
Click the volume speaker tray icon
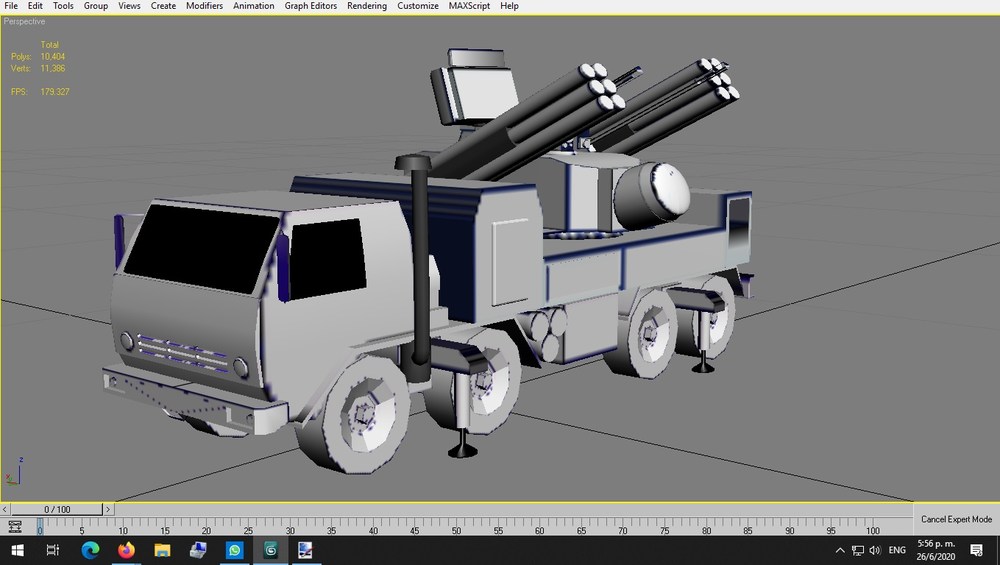point(875,550)
